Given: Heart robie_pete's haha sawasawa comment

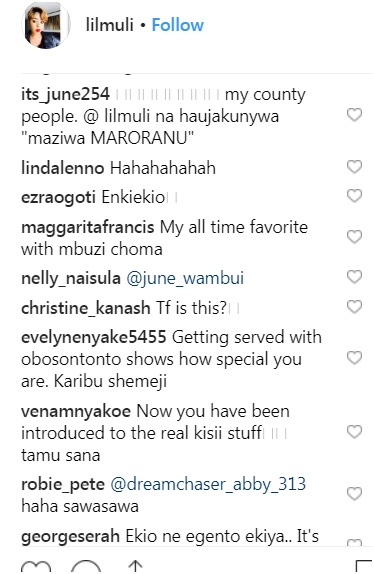Looking at the screenshot, I should pos(354,494).
